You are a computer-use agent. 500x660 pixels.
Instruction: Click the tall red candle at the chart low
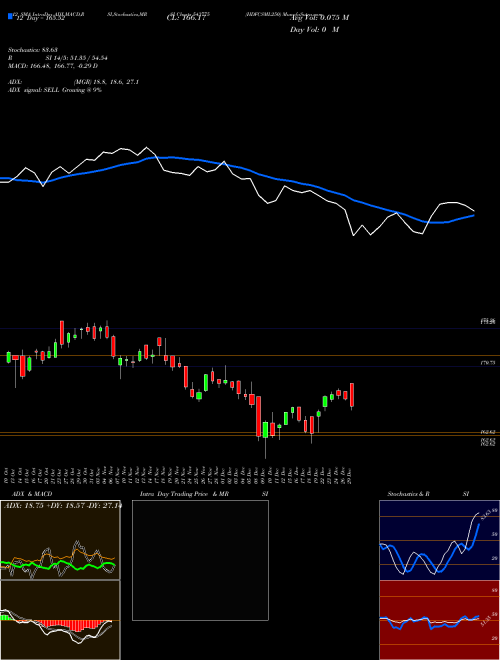pos(258,417)
